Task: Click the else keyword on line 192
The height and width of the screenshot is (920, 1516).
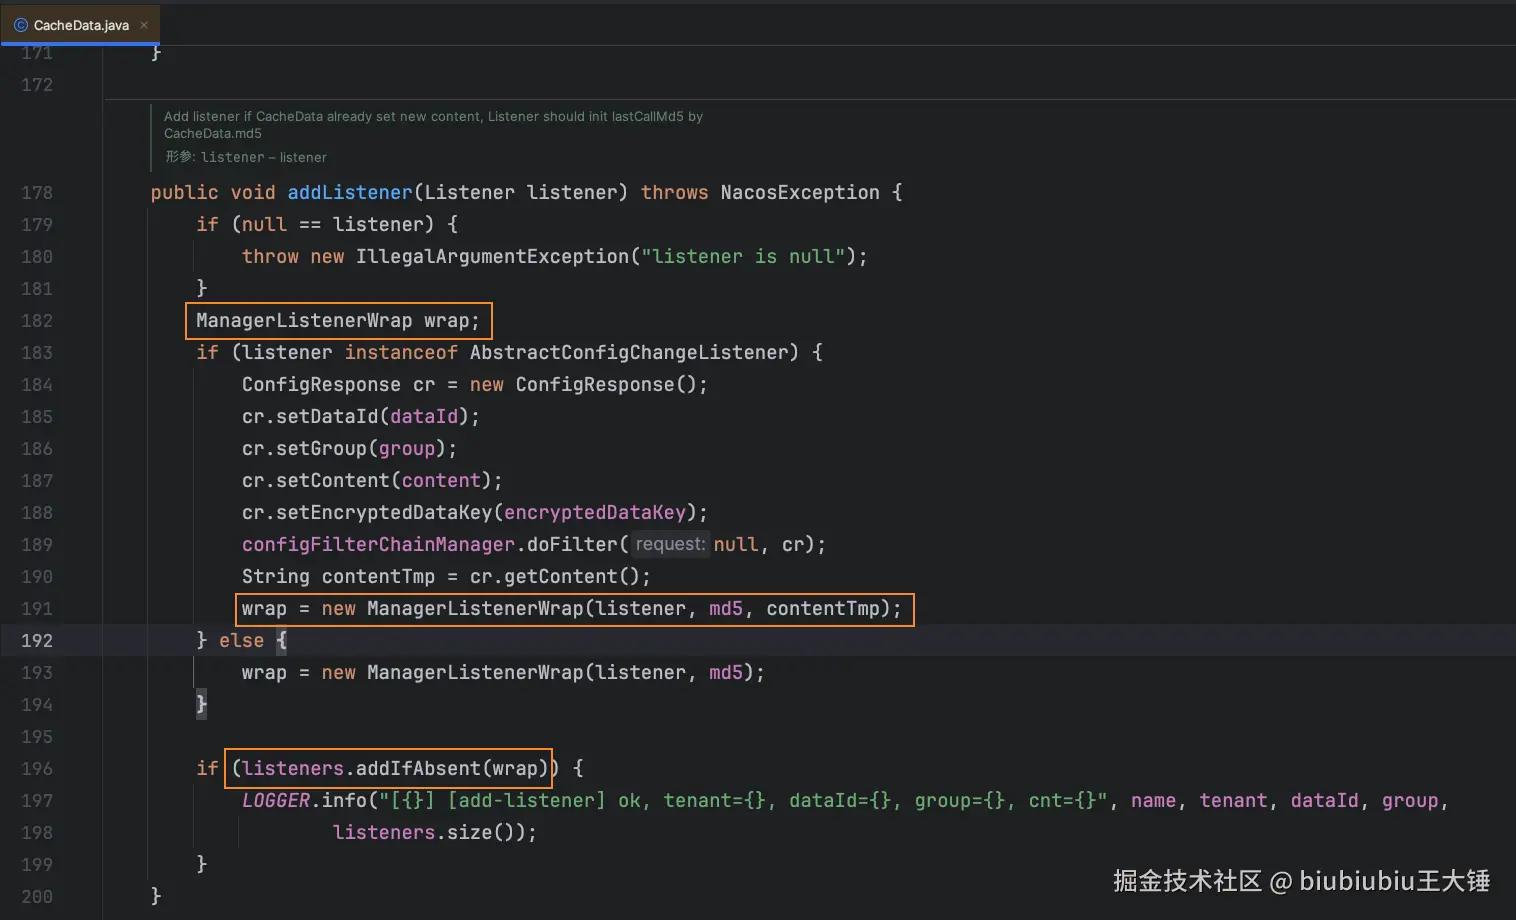Action: click(241, 641)
